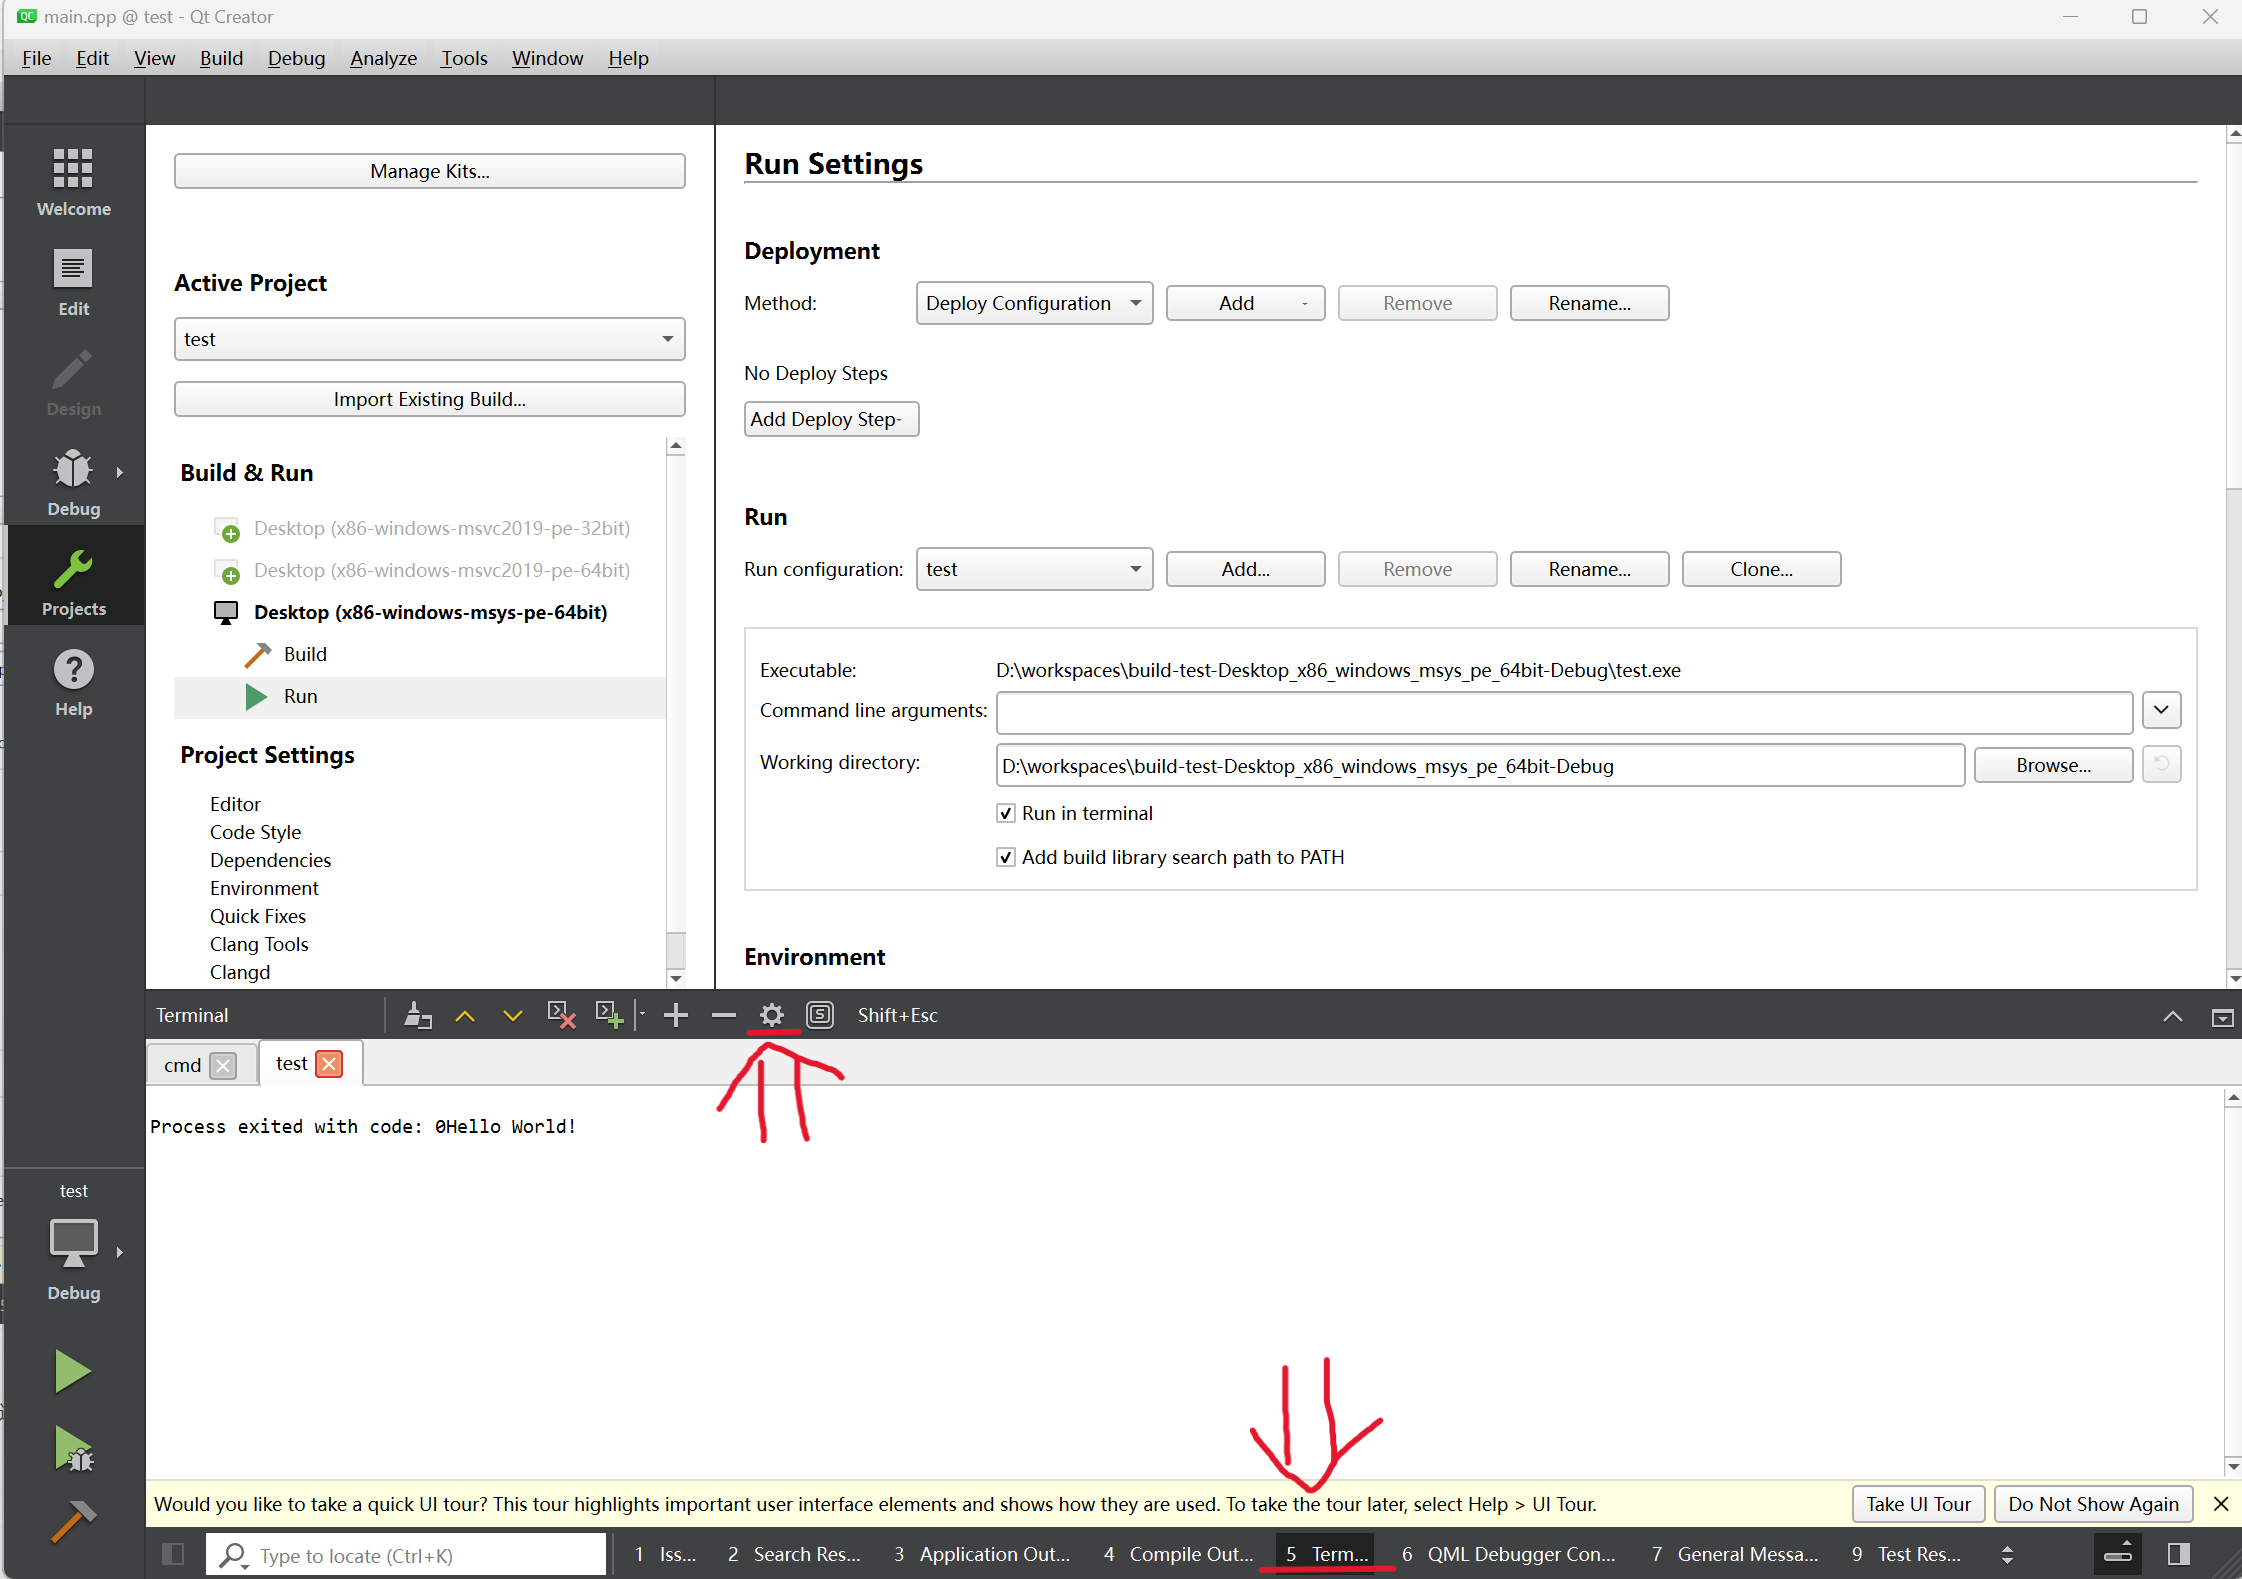
Task: Clear terminal with the broom icon
Action: [417, 1016]
